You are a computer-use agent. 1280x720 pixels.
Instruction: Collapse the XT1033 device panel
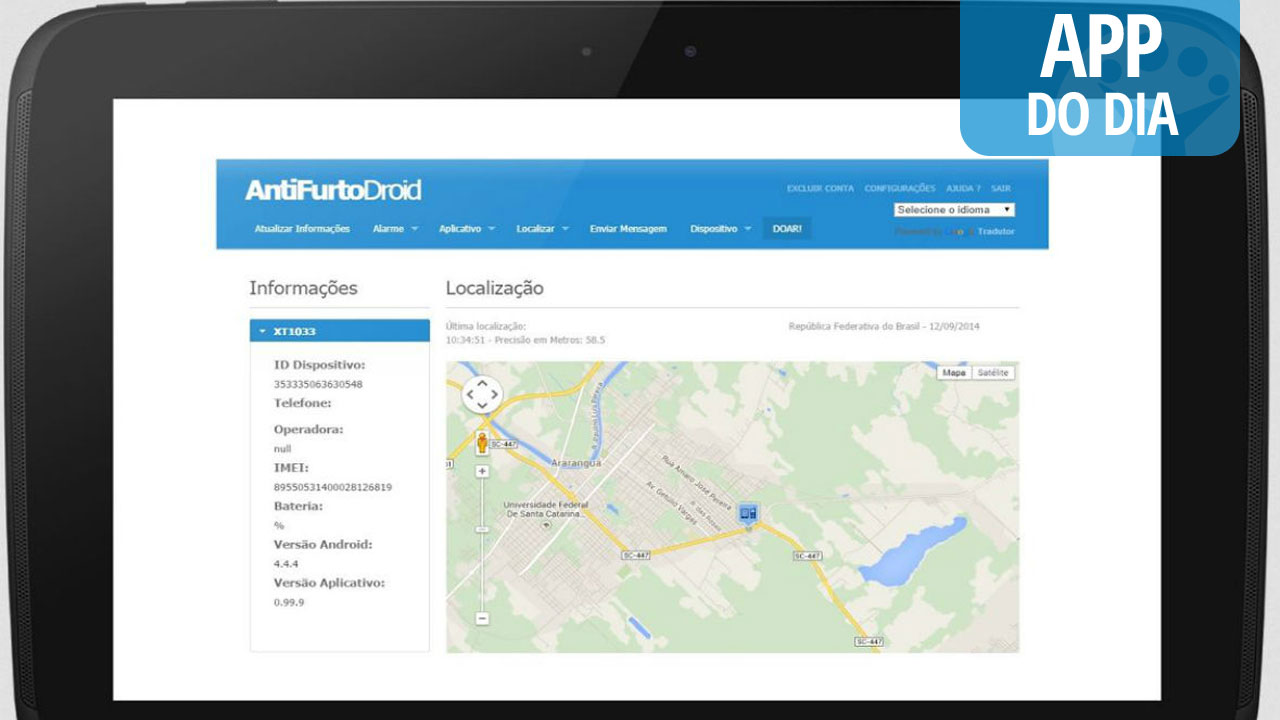point(263,330)
